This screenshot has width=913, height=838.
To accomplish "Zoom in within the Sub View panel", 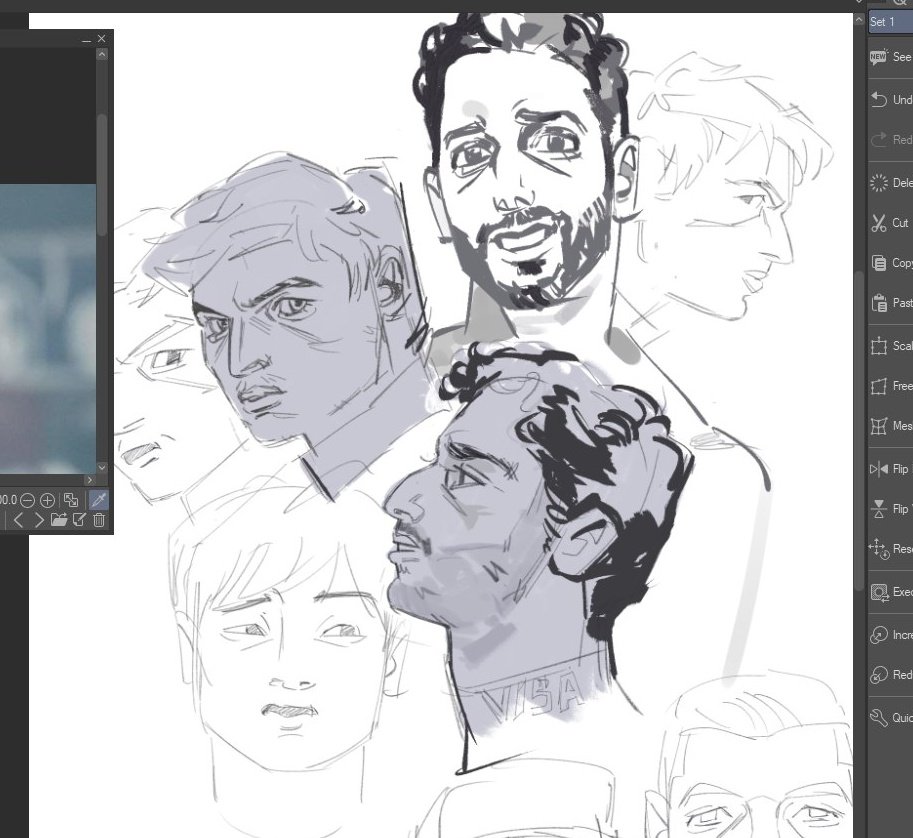I will 47,500.
